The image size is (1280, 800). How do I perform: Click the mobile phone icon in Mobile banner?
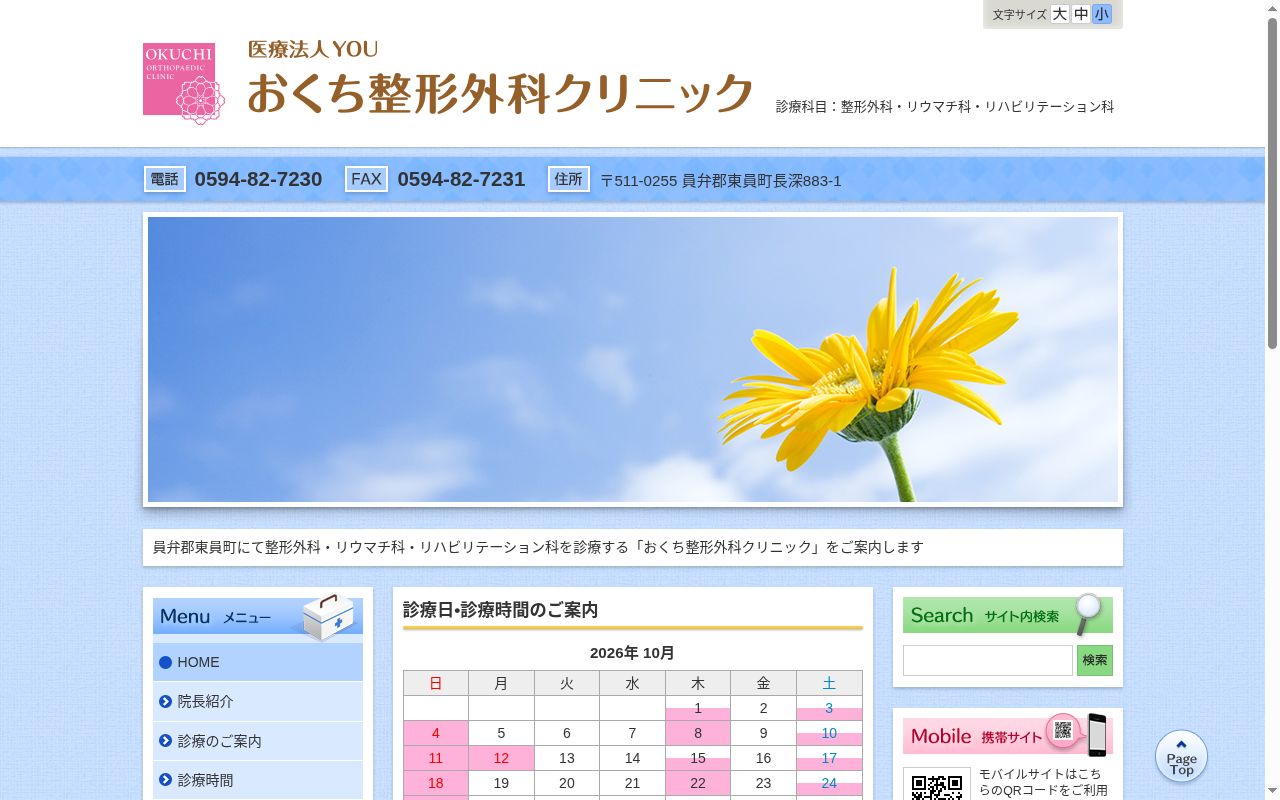pyautogui.click(x=1097, y=735)
